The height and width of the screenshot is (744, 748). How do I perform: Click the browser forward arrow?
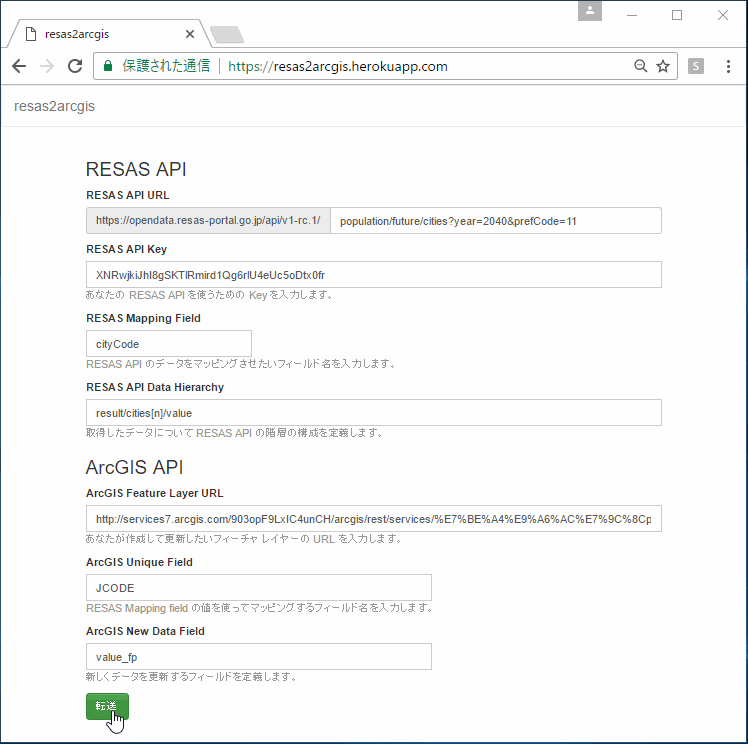(47, 66)
